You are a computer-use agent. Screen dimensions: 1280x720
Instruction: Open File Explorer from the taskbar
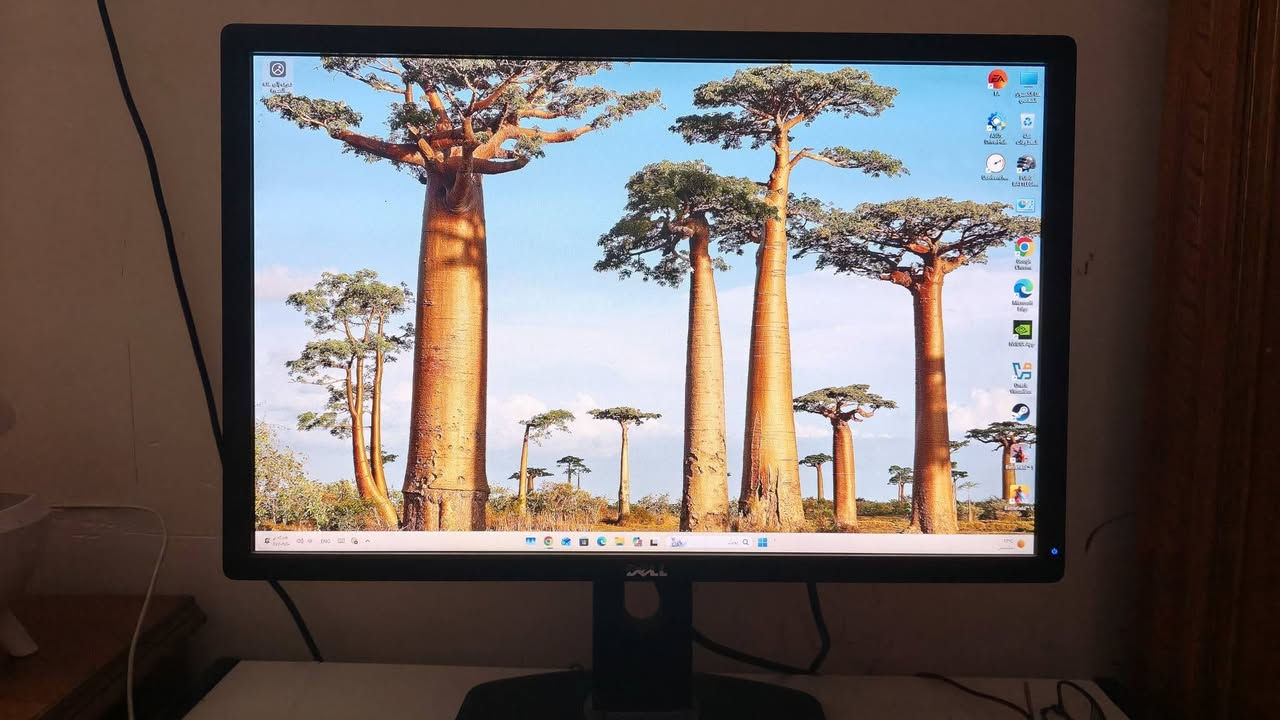[x=619, y=542]
